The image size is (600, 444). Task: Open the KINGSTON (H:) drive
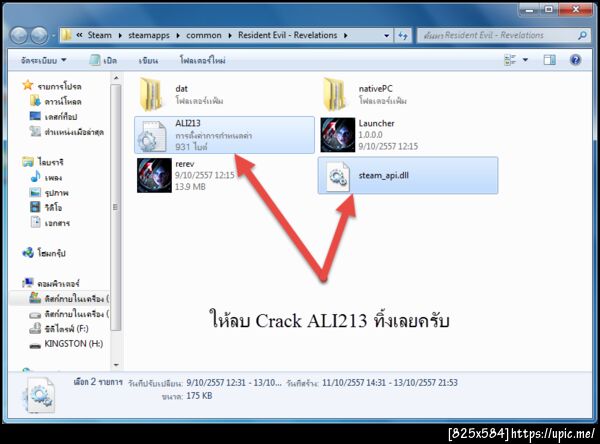click(x=66, y=344)
